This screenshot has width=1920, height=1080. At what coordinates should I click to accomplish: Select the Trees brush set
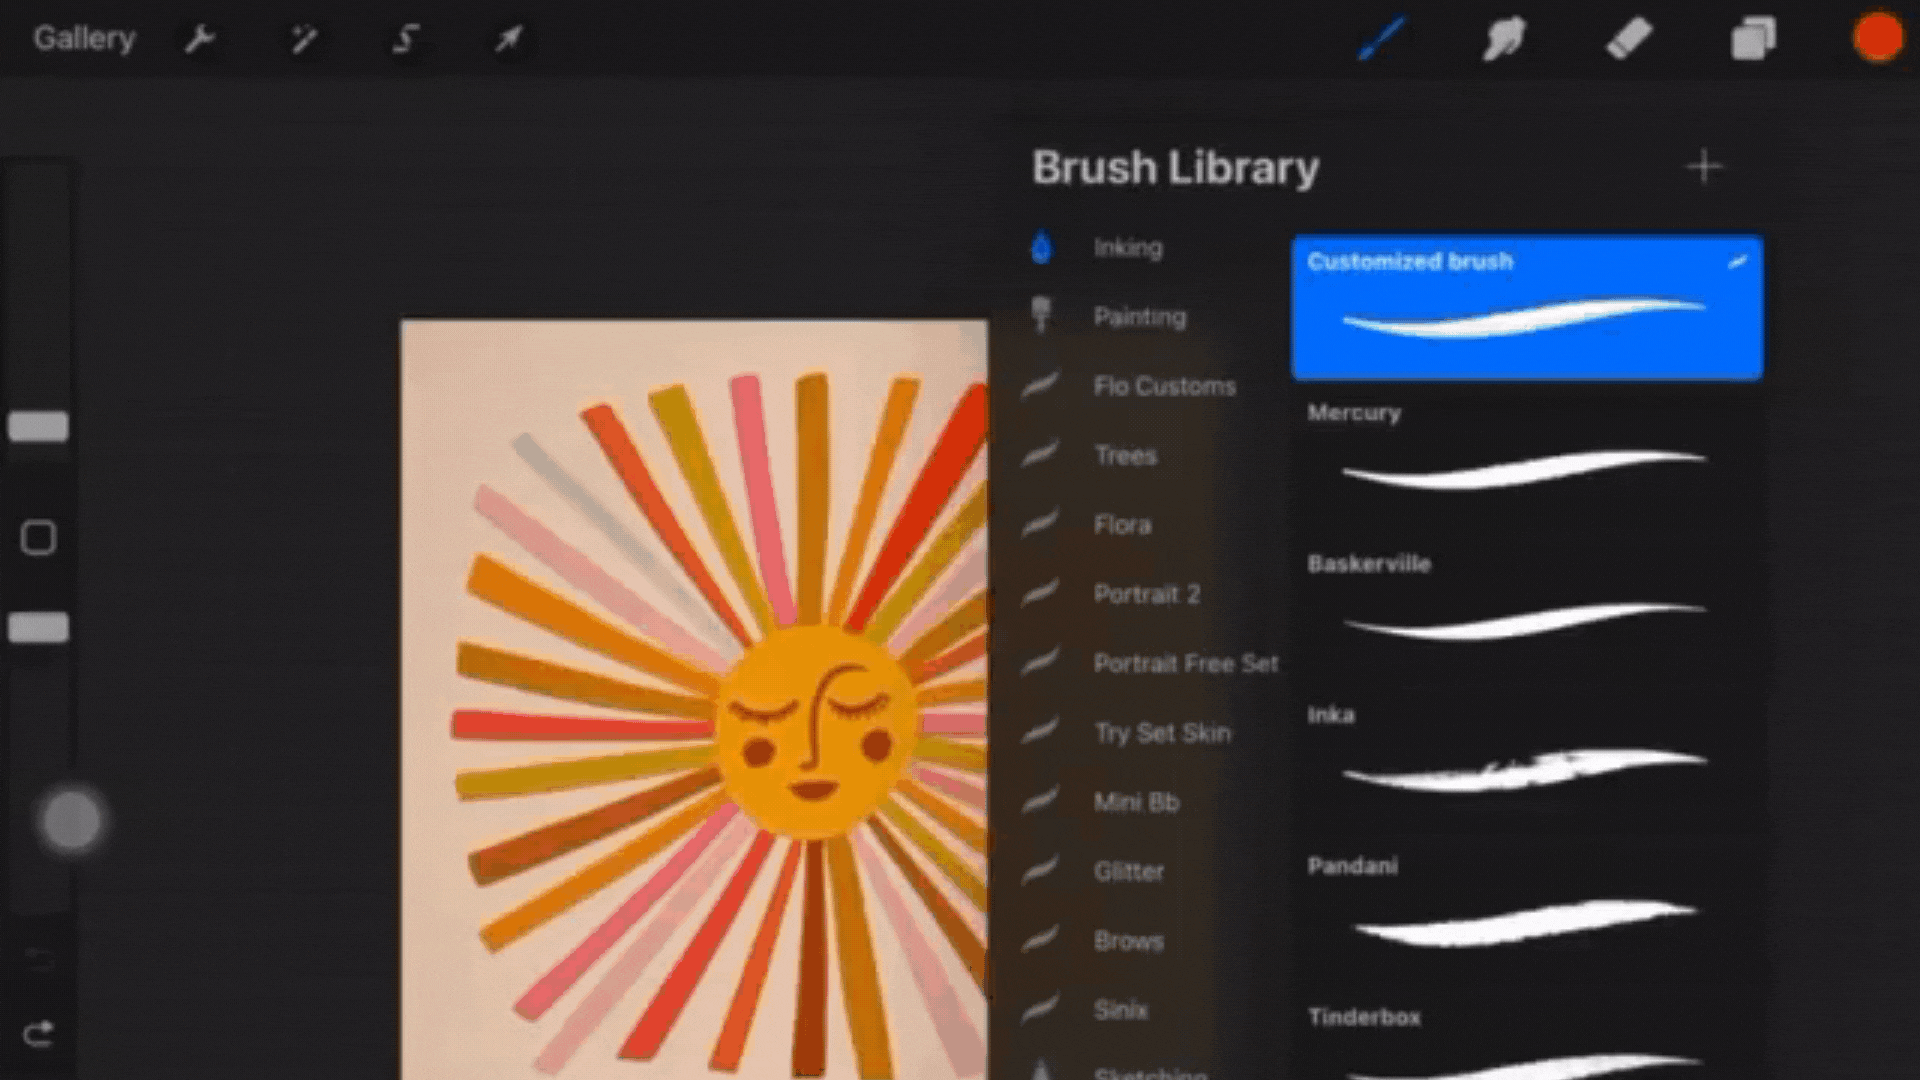pos(1125,455)
